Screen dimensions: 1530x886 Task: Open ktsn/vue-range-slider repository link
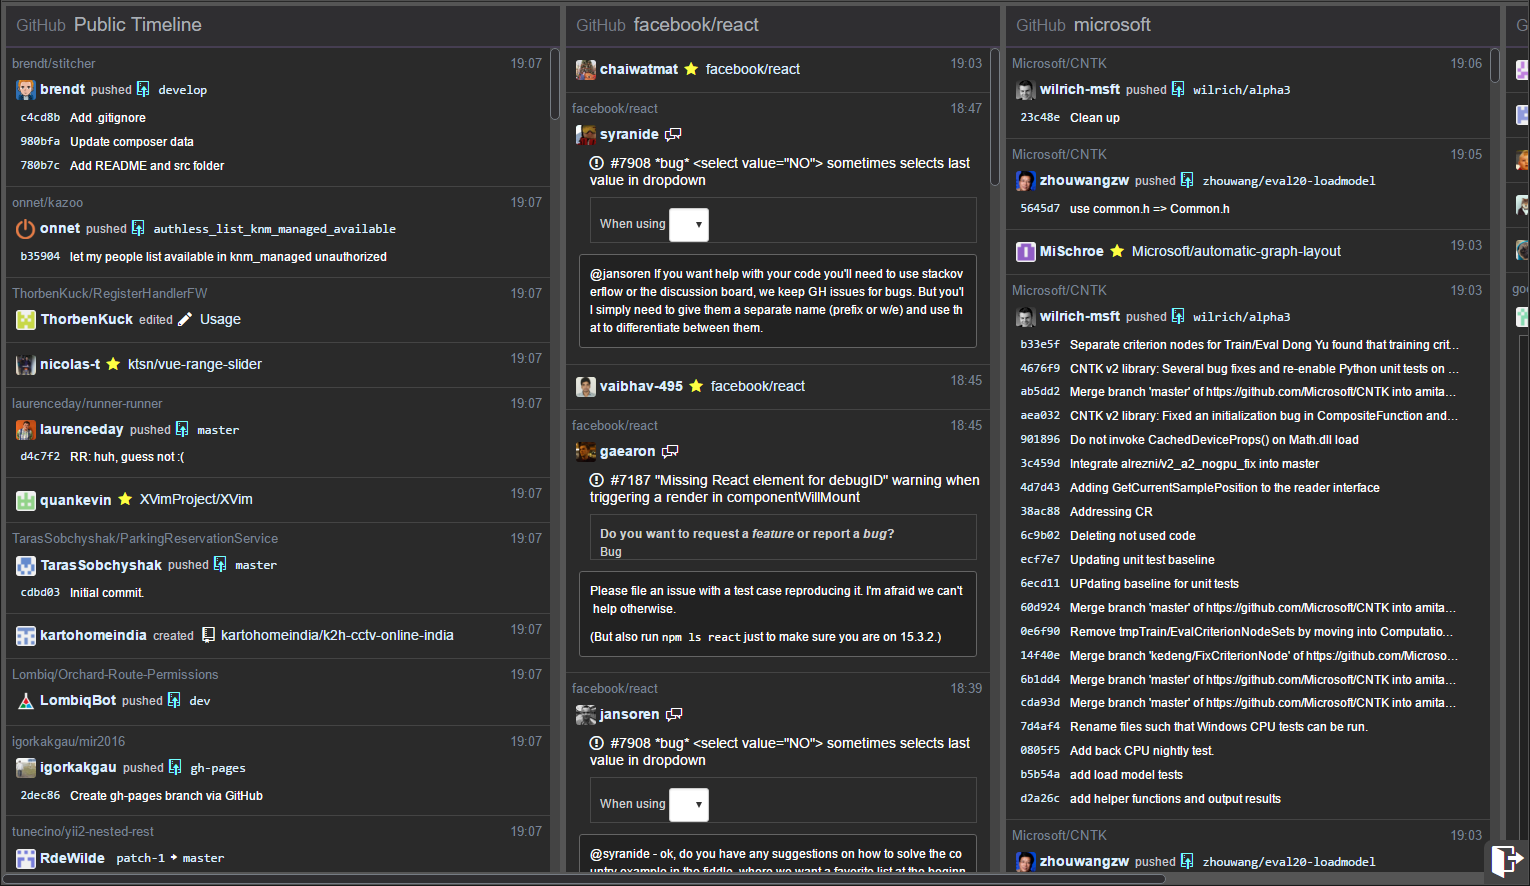195,364
